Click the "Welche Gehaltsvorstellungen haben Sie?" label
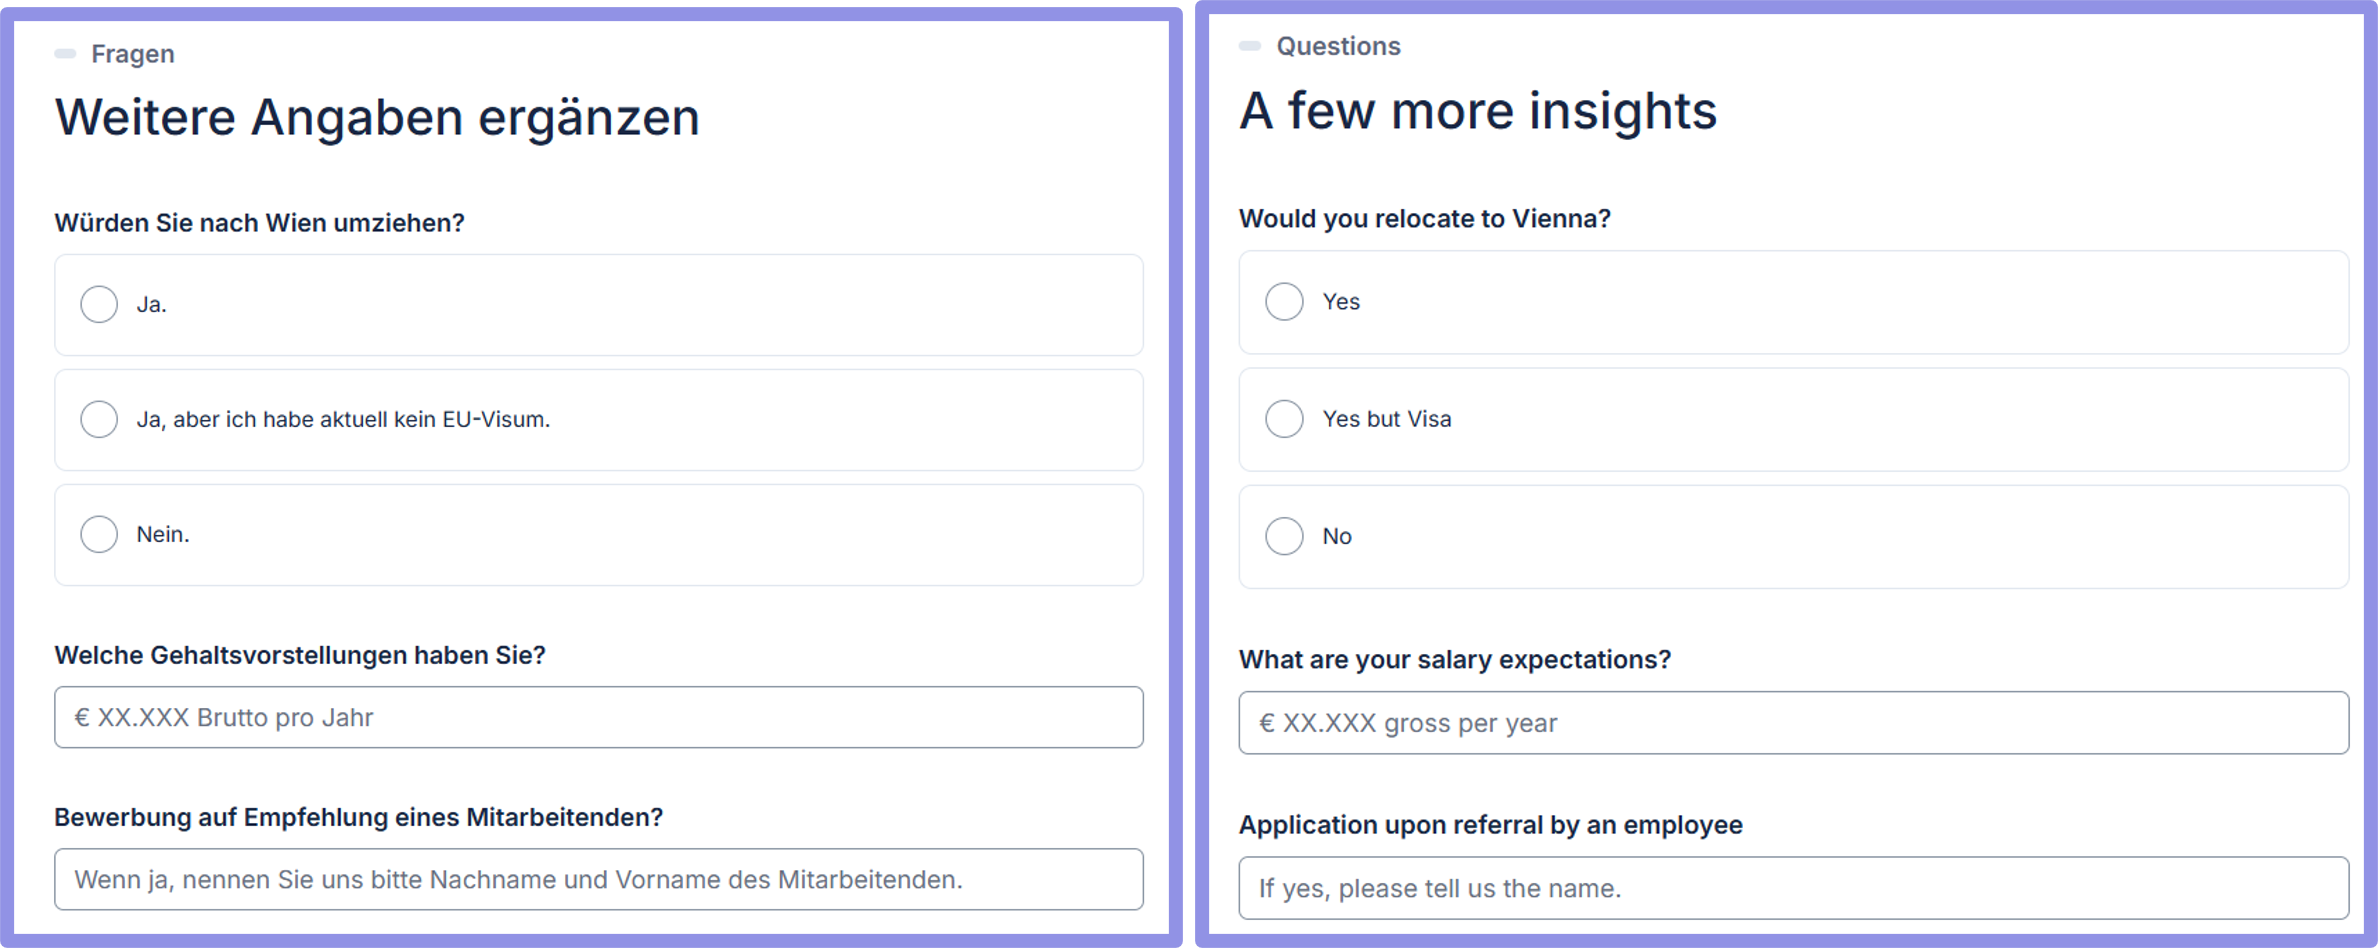Screen dimensions: 2378x948 300,655
